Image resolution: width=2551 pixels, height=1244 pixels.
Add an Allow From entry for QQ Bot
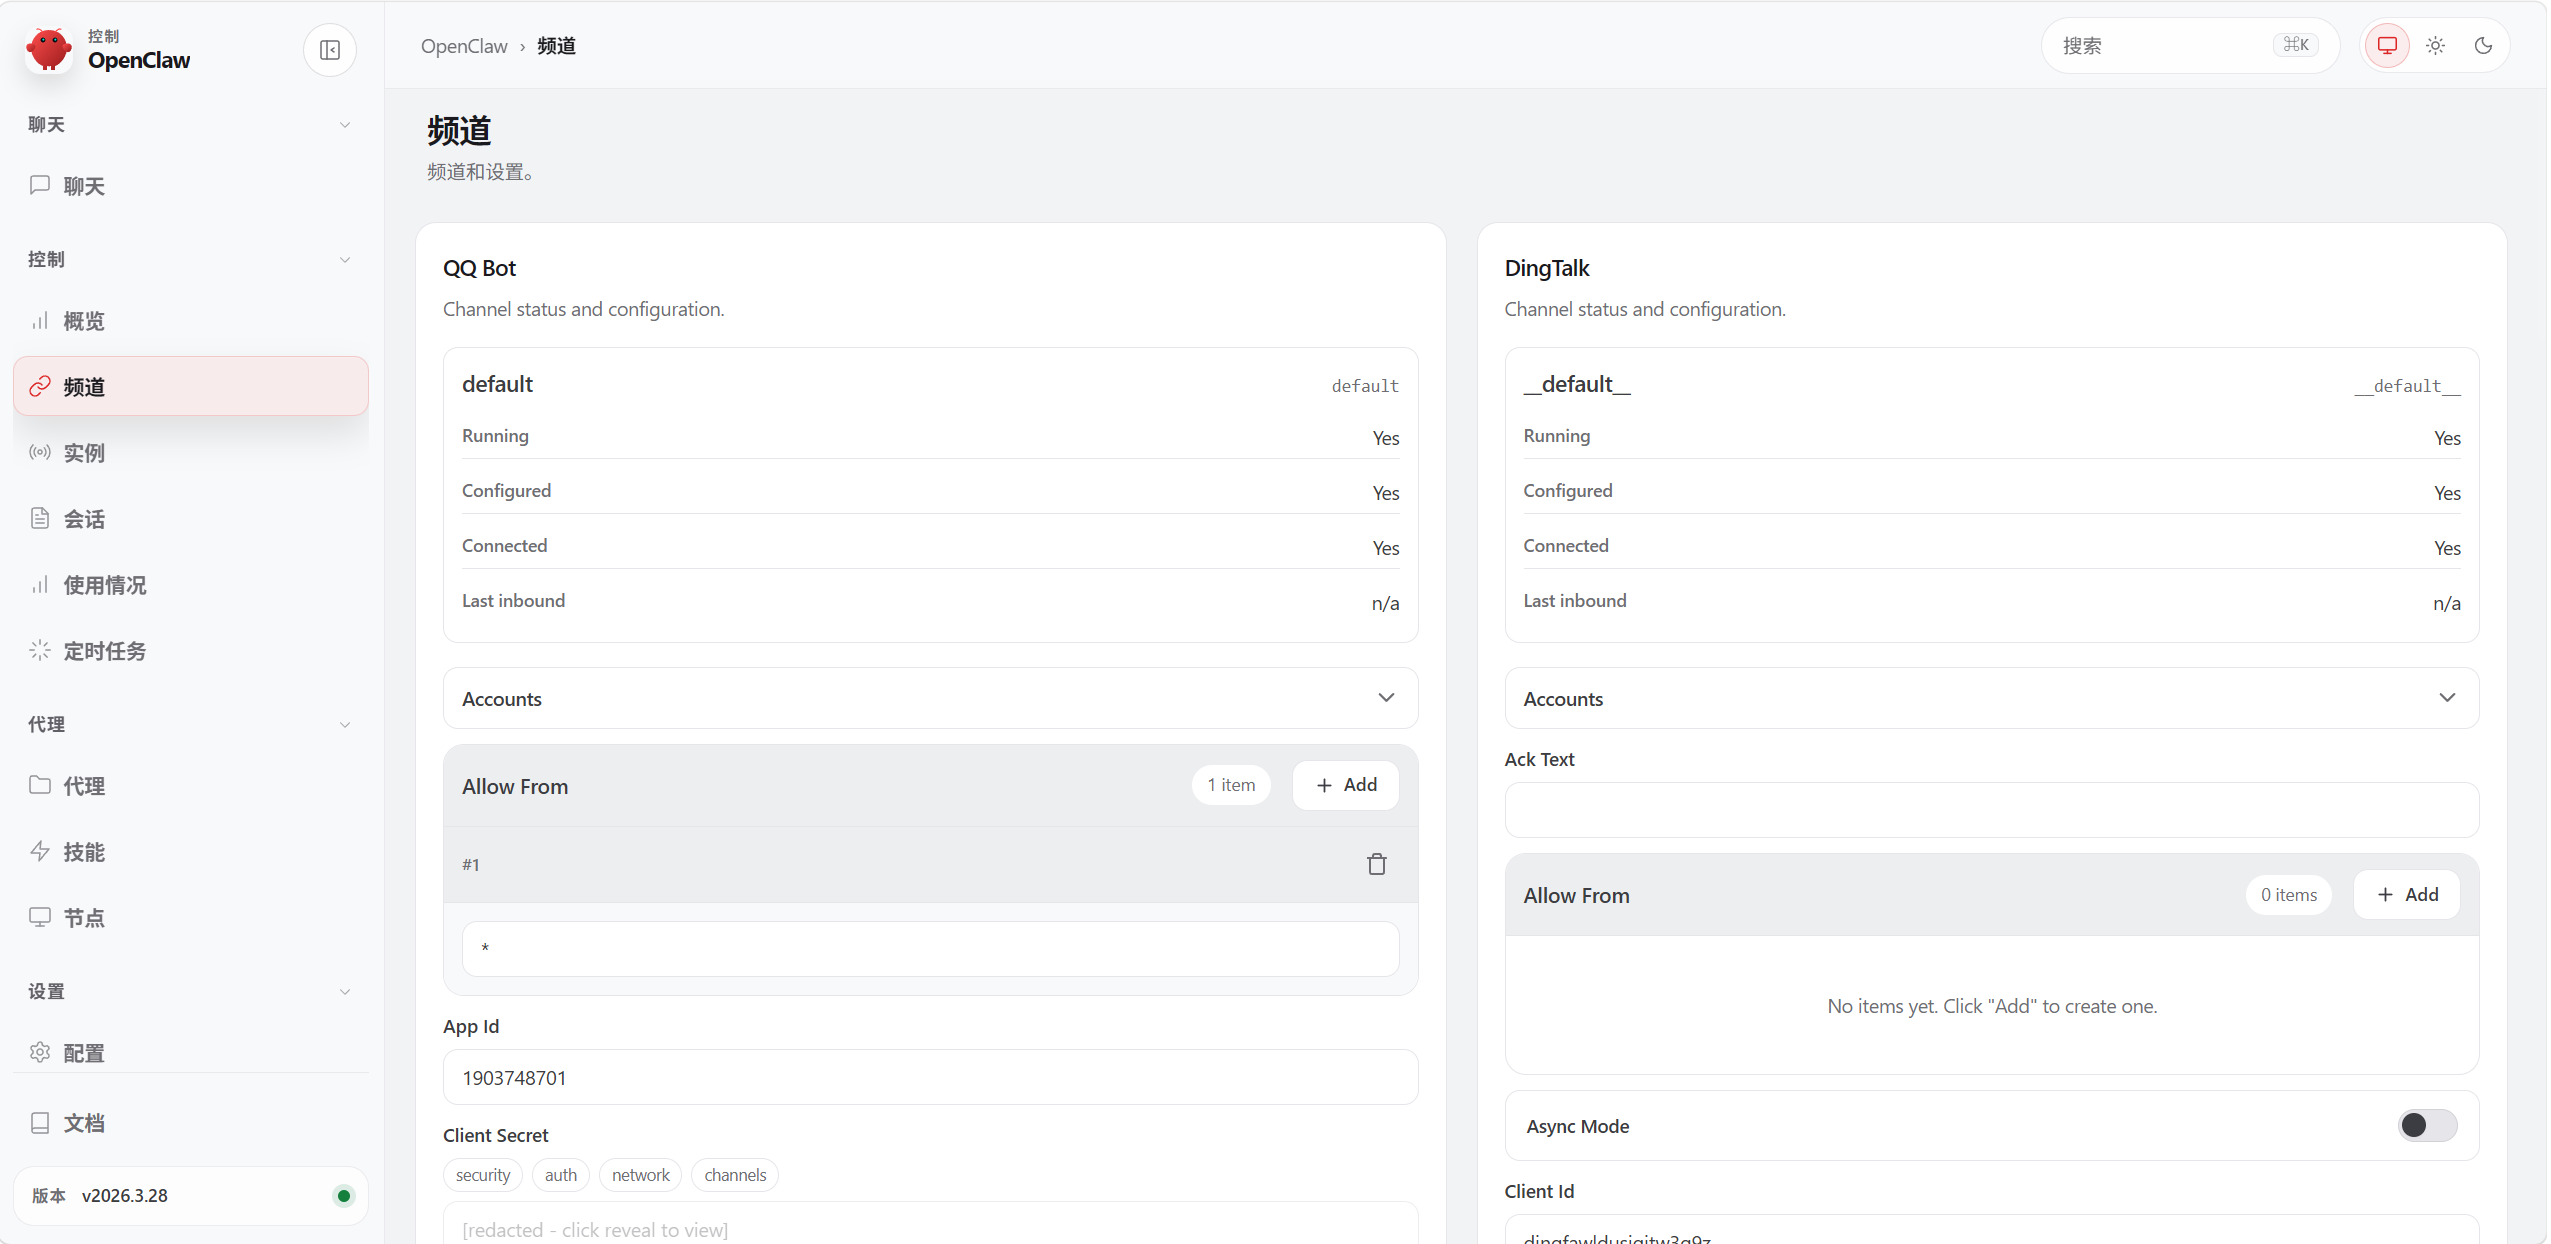pyautogui.click(x=1345, y=785)
